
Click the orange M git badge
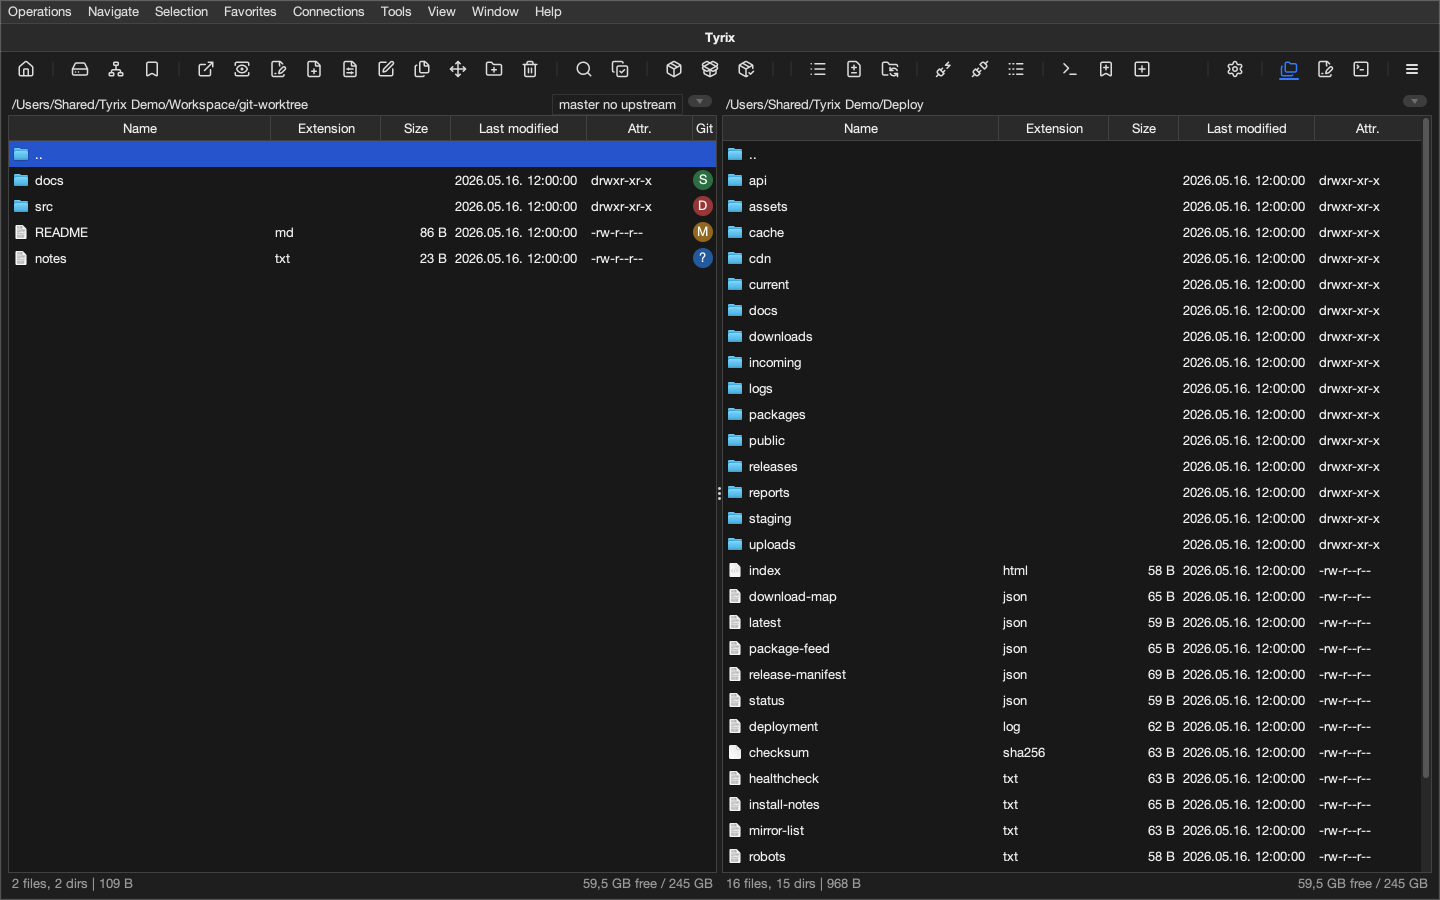click(703, 232)
